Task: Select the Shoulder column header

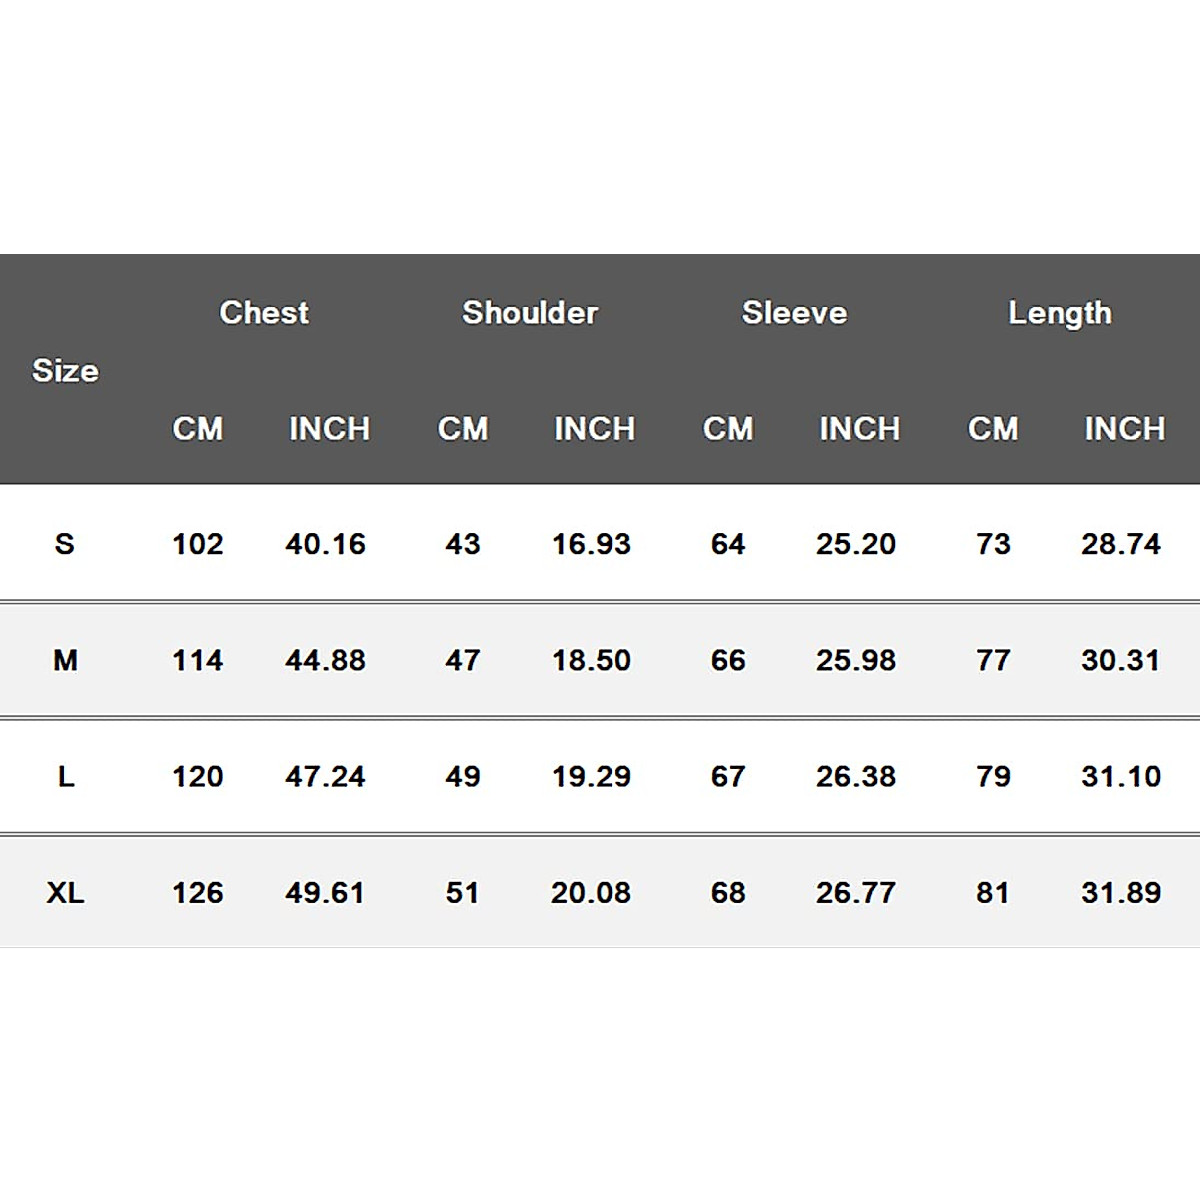Action: point(530,313)
